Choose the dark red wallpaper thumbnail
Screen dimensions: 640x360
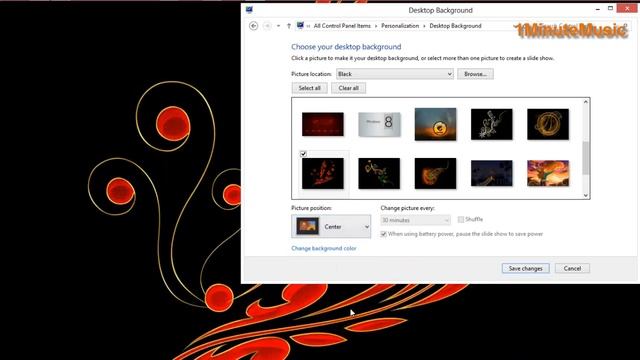click(323, 124)
